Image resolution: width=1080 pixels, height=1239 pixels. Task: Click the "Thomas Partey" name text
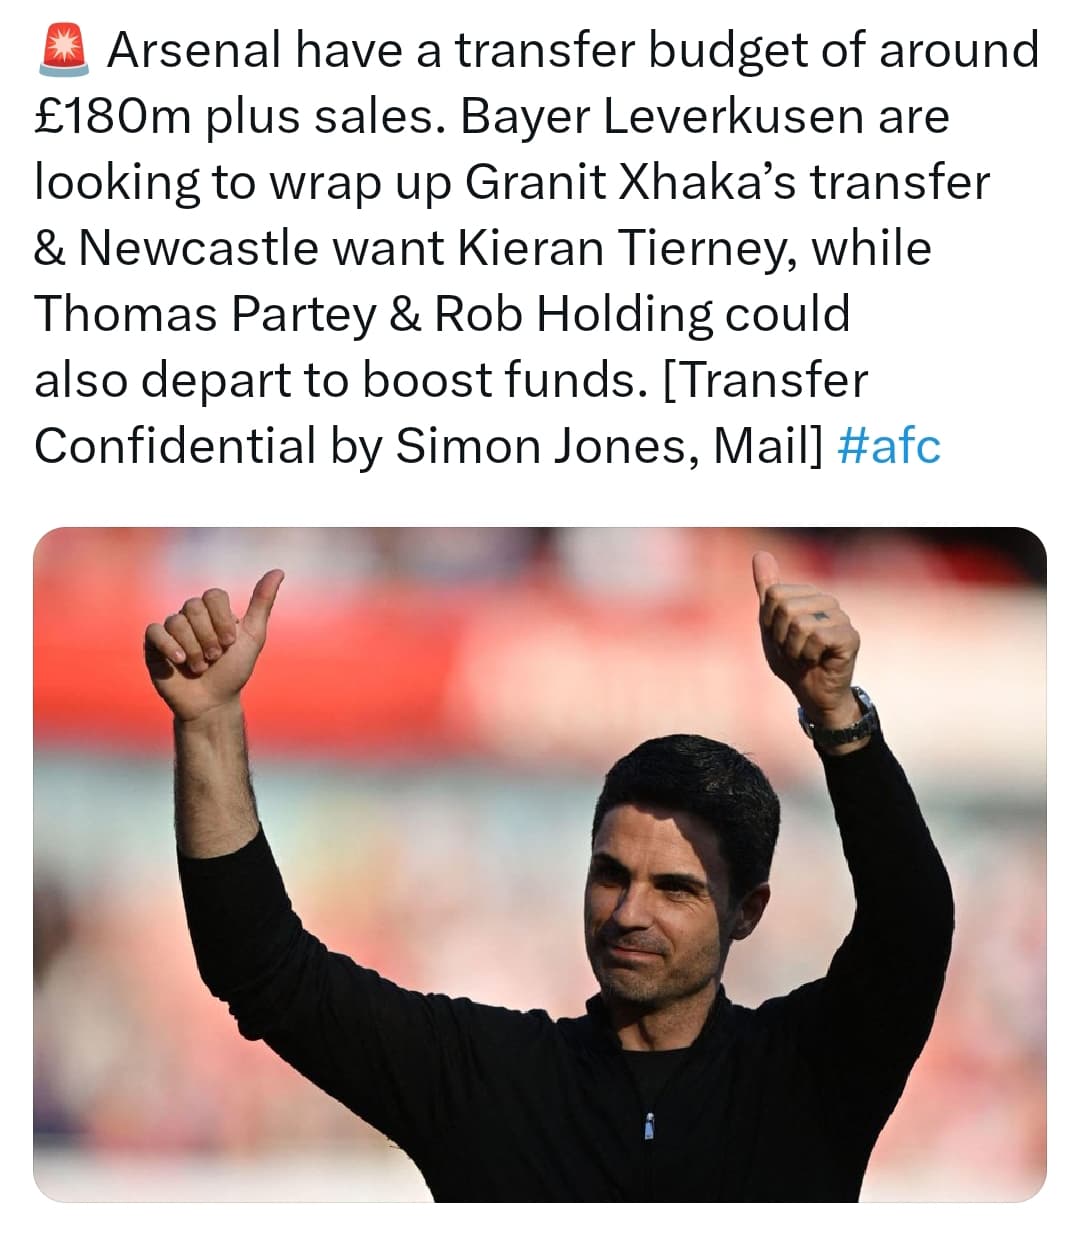pyautogui.click(x=204, y=315)
